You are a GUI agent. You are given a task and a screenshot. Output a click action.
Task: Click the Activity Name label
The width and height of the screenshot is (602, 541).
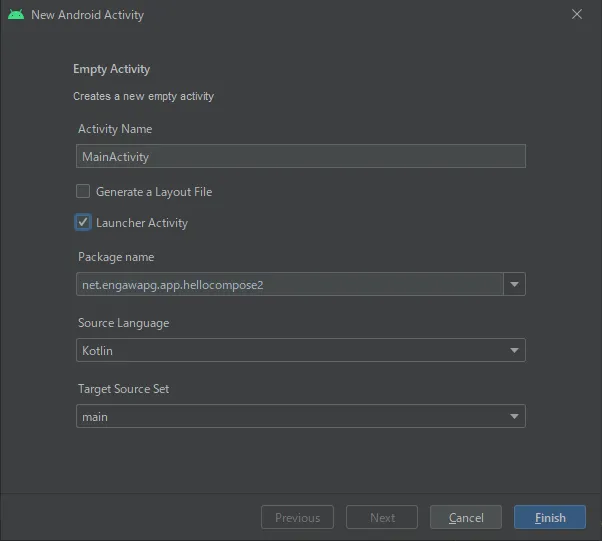coord(115,129)
